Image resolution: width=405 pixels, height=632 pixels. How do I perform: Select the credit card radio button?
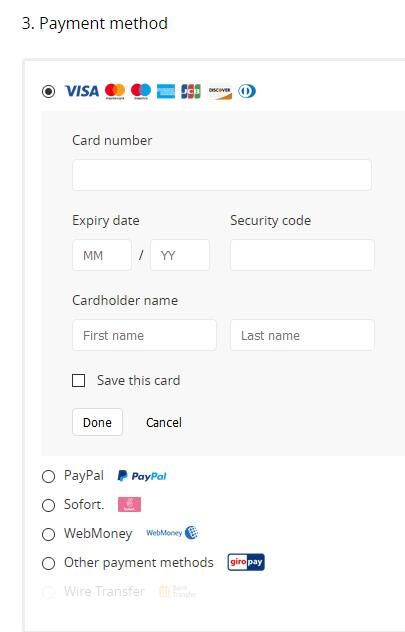click(x=48, y=91)
